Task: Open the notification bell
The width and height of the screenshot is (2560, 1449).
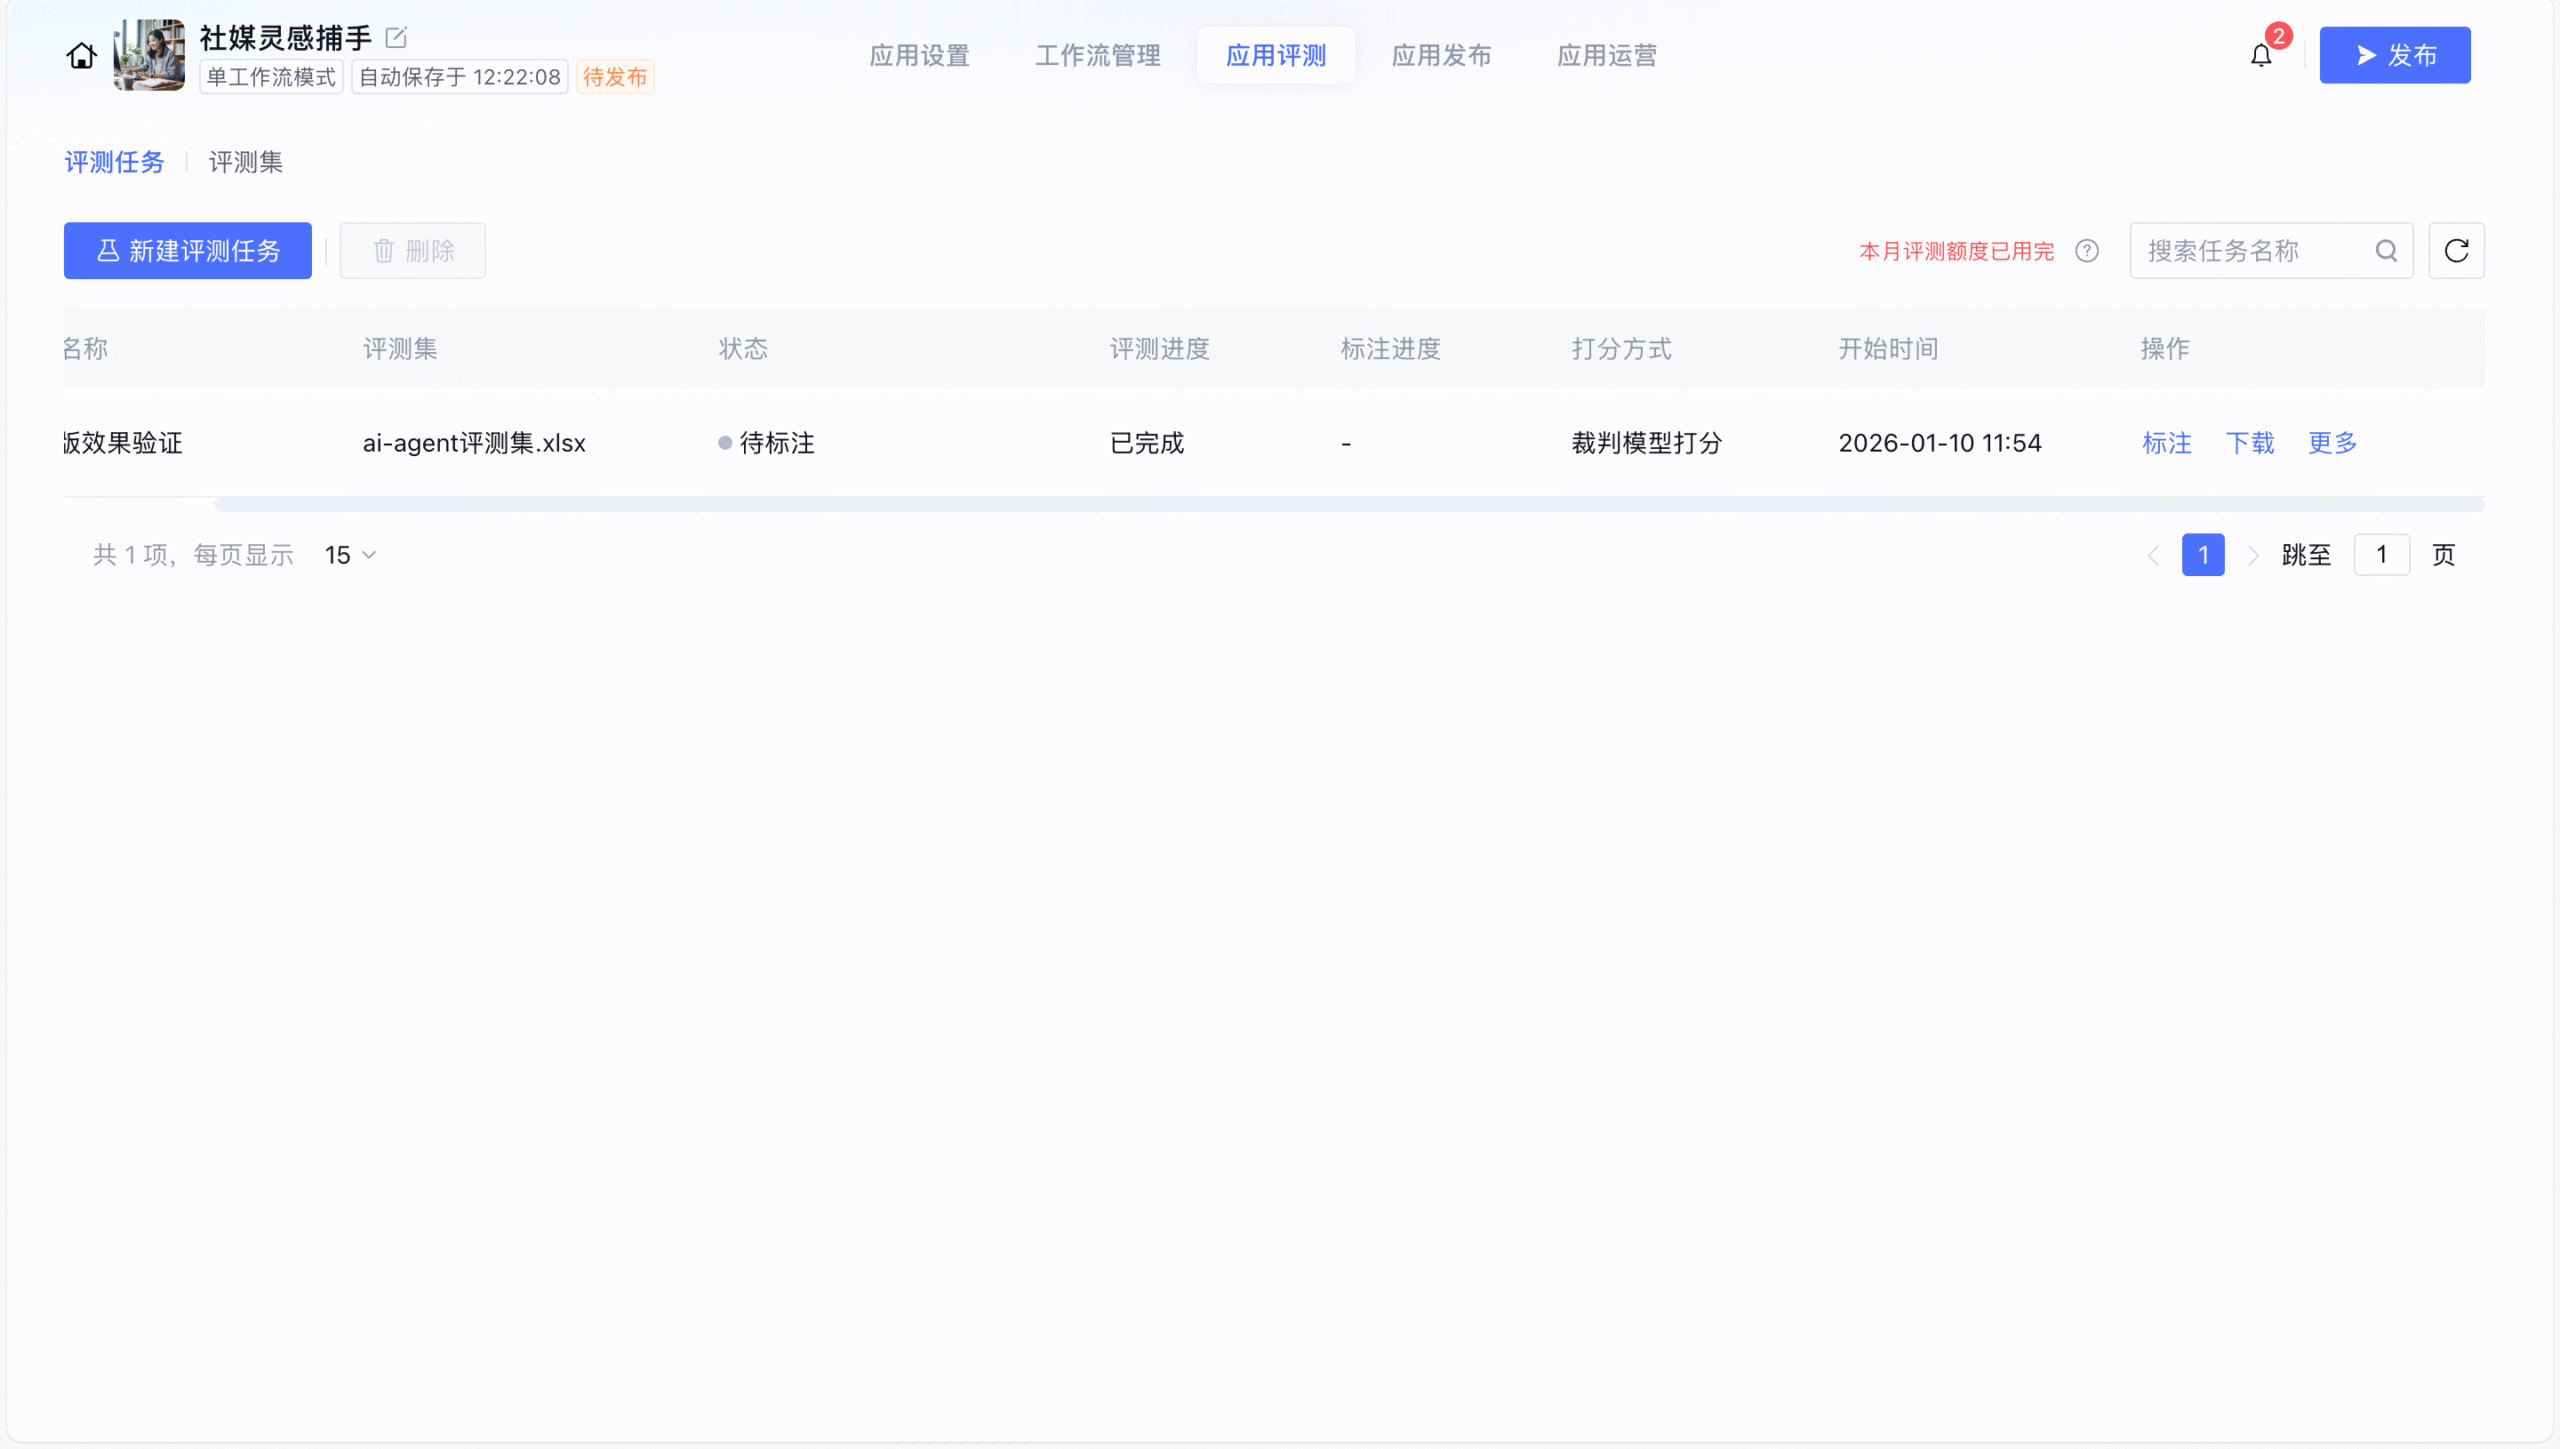Action: click(x=2261, y=56)
